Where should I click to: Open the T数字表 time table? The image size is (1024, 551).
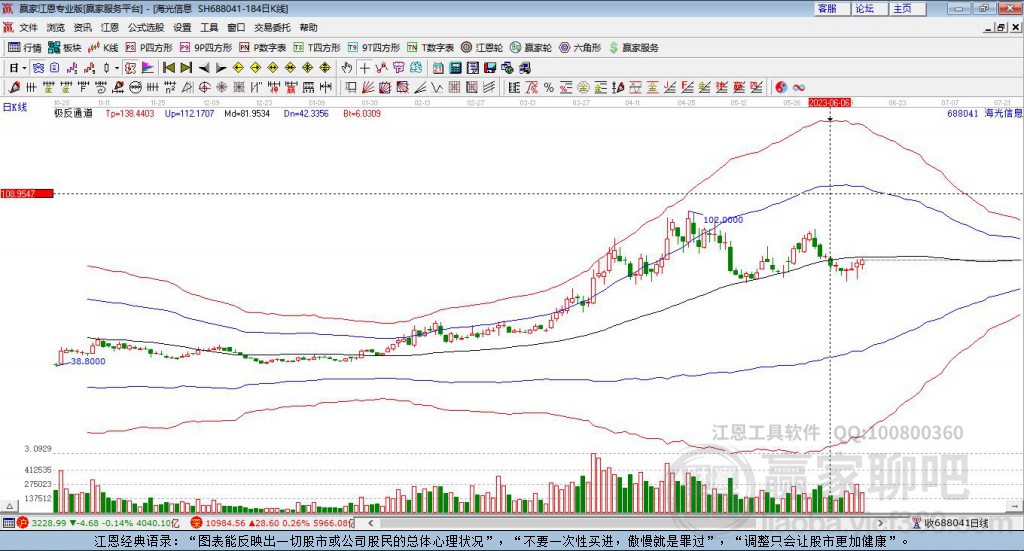point(430,48)
